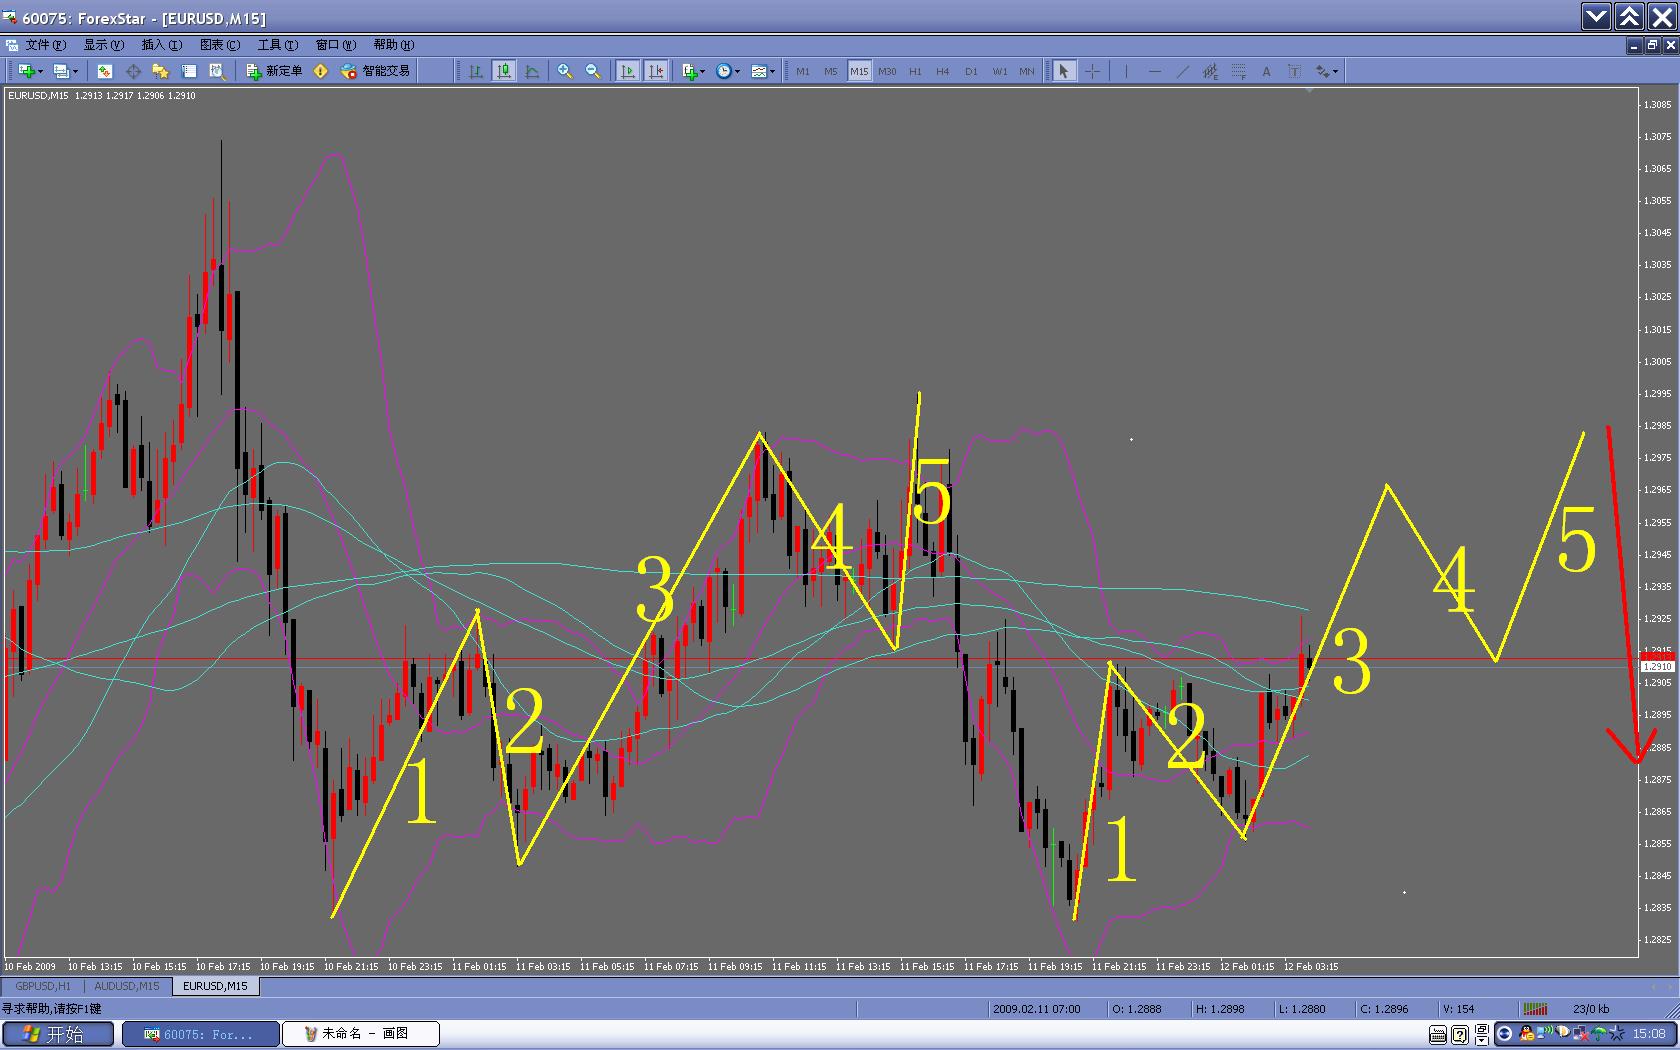Select the text tool A

(1266, 71)
